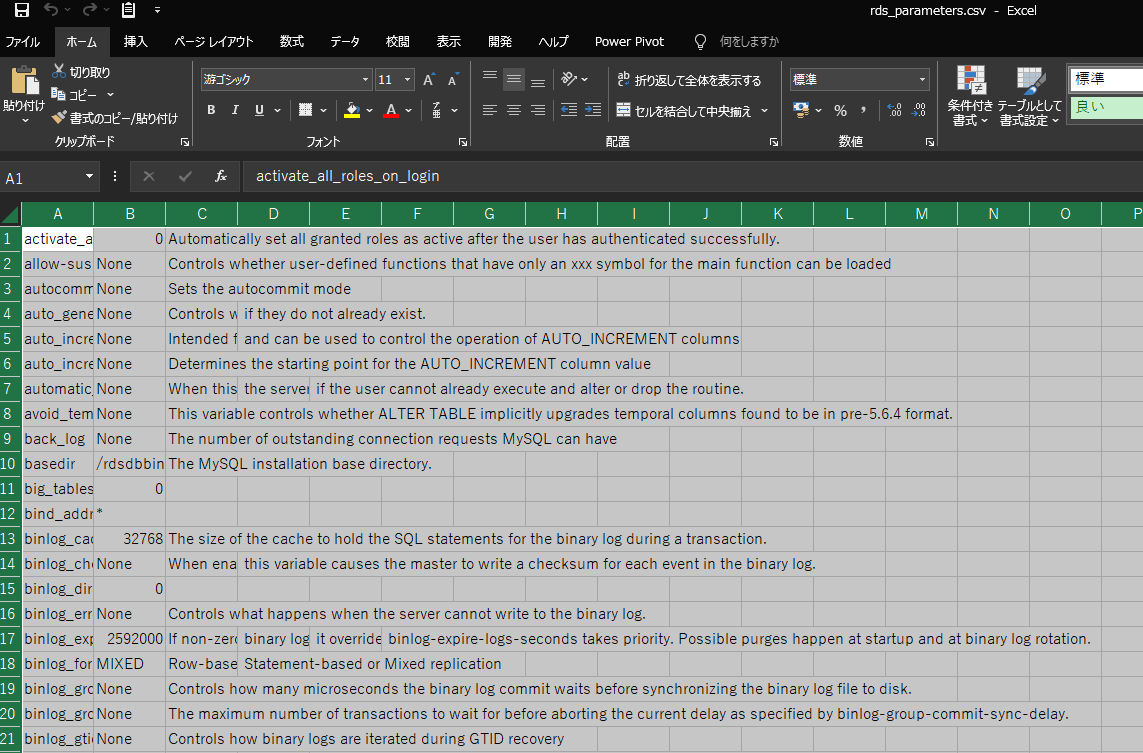The height and width of the screenshot is (753, 1143).
Task: Click the accounting number format icon
Action: [801, 110]
